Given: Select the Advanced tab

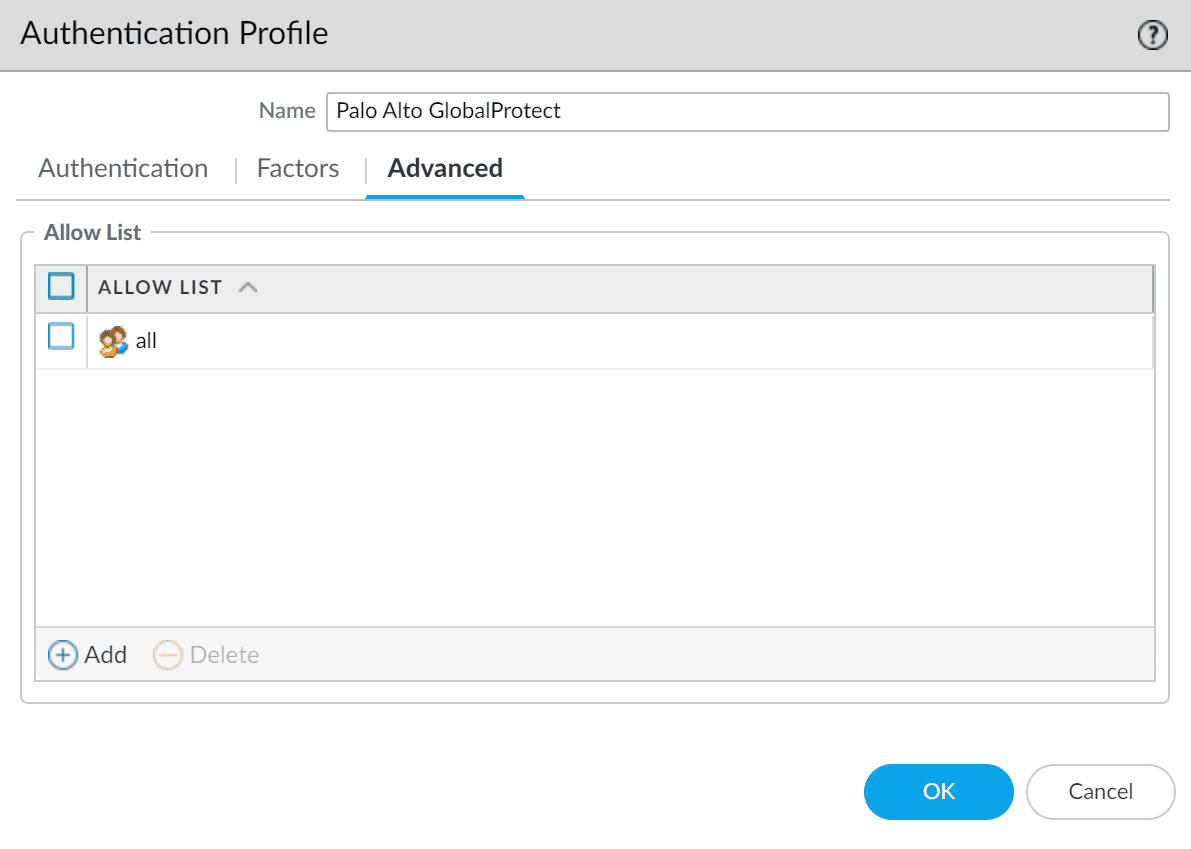Looking at the screenshot, I should tap(445, 168).
